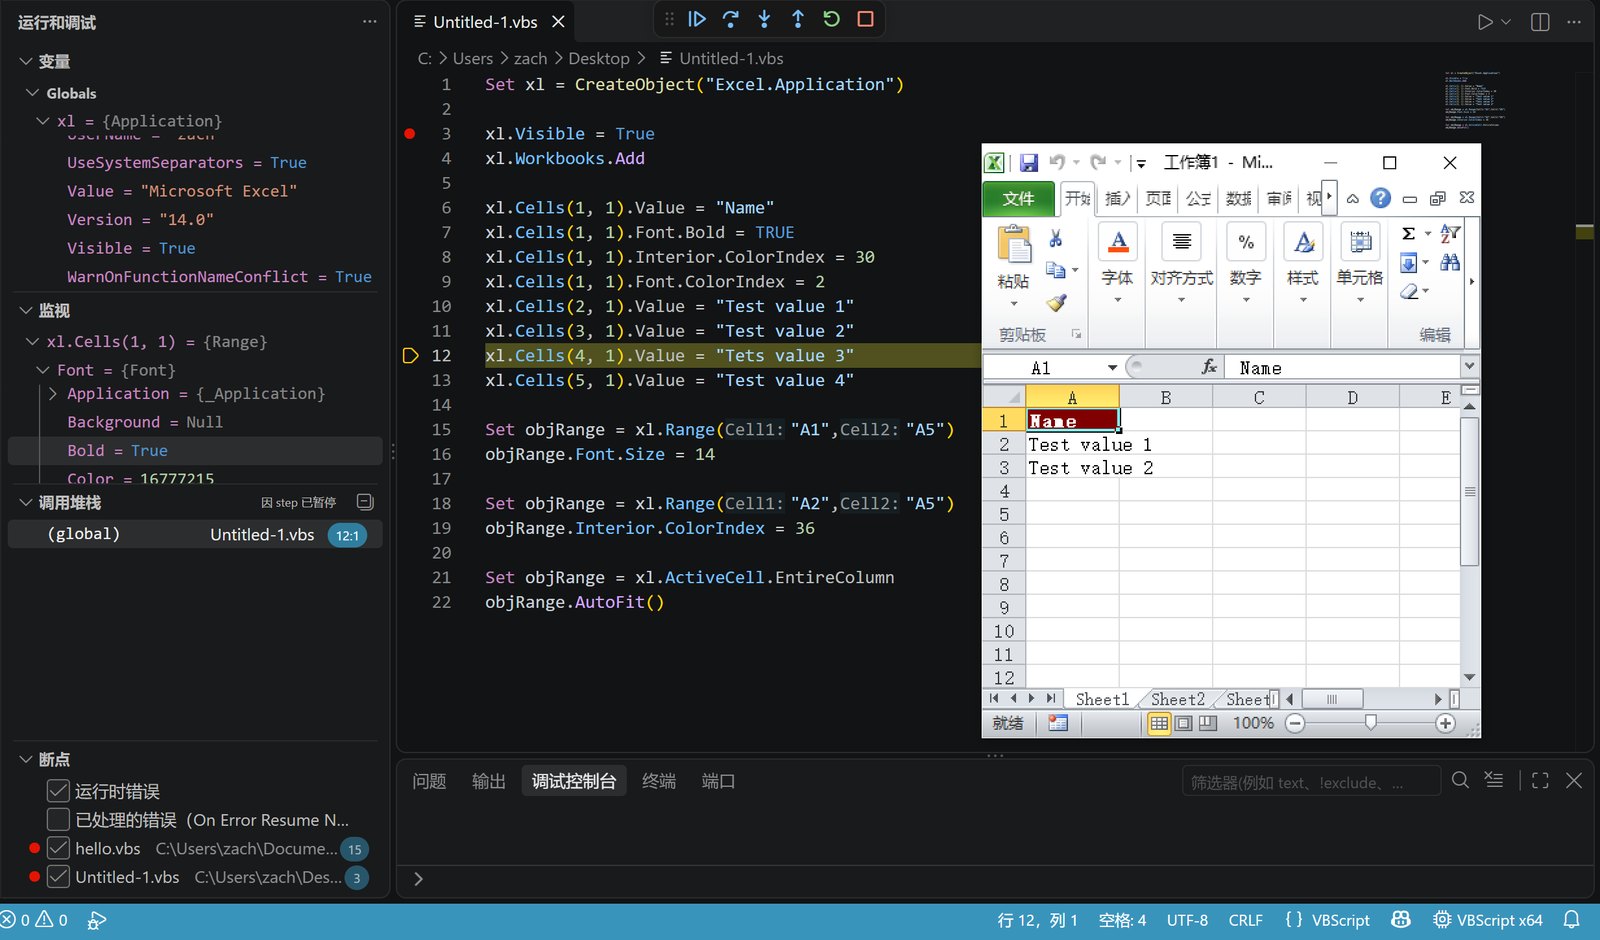This screenshot has height=940, width=1600.
Task: Click the Step Out debug button
Action: [798, 19]
